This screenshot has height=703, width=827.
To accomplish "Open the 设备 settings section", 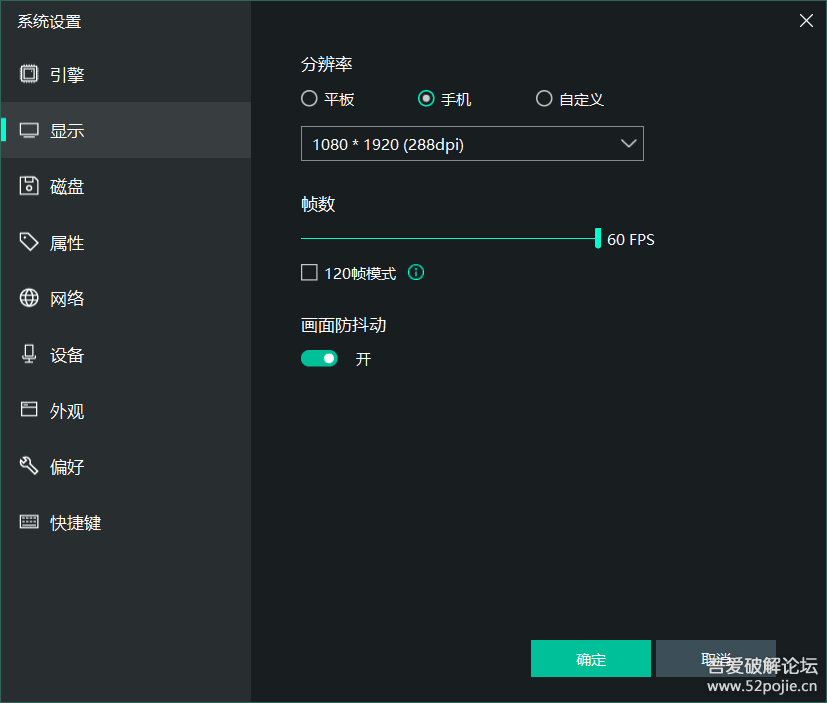I will pos(126,354).
